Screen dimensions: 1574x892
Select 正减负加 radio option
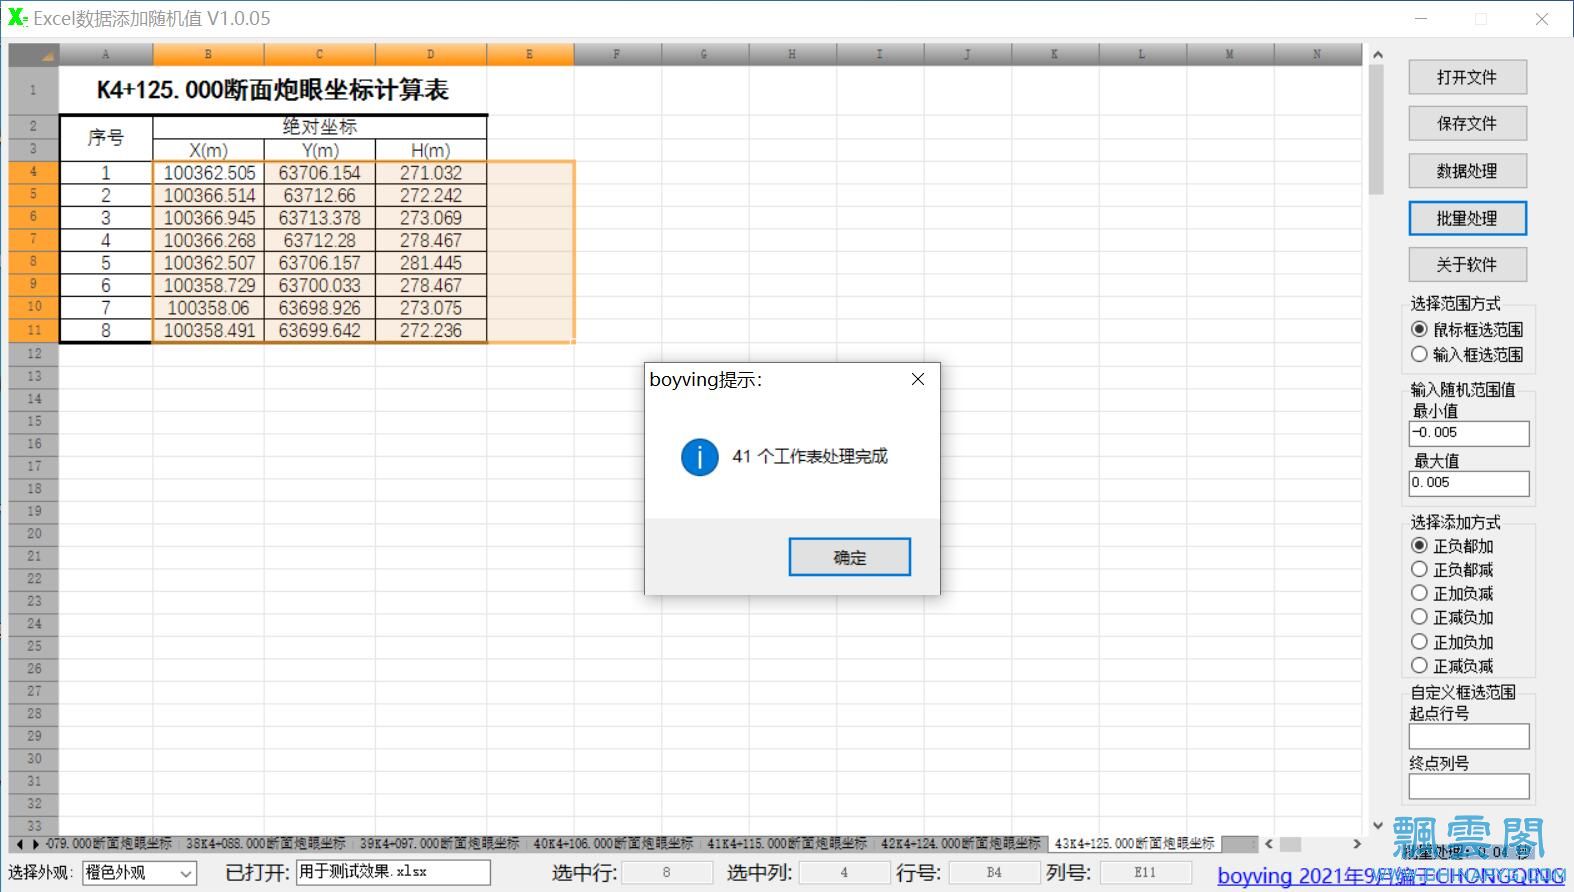(x=1452, y=618)
